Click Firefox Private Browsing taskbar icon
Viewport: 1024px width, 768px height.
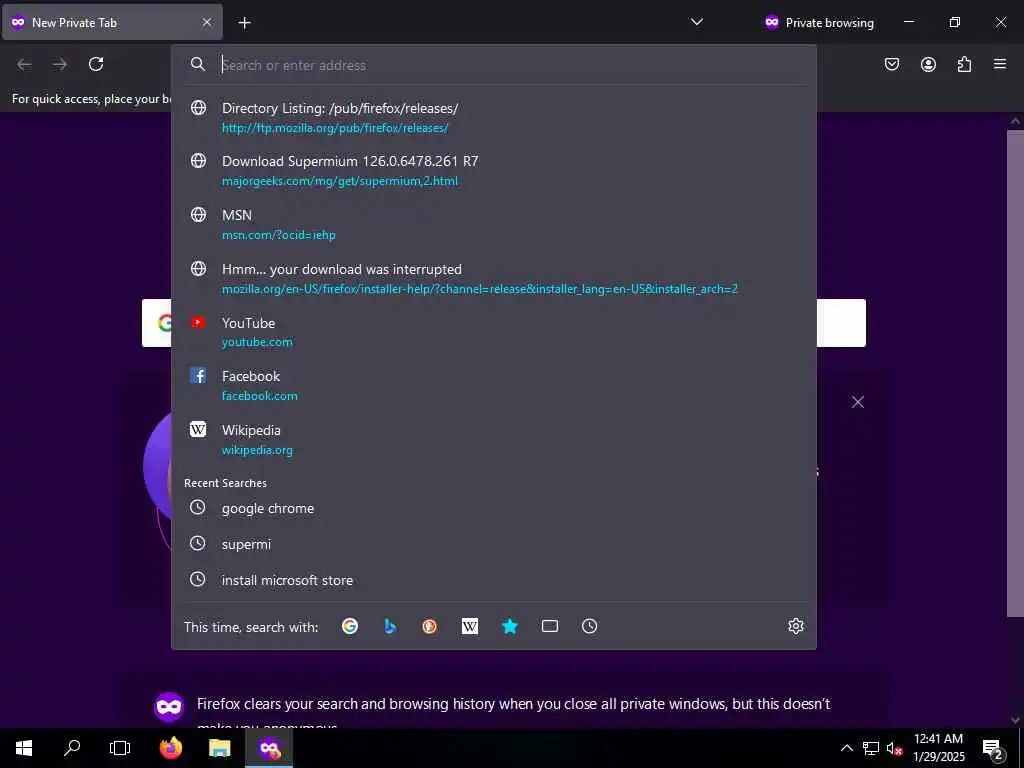click(269, 748)
